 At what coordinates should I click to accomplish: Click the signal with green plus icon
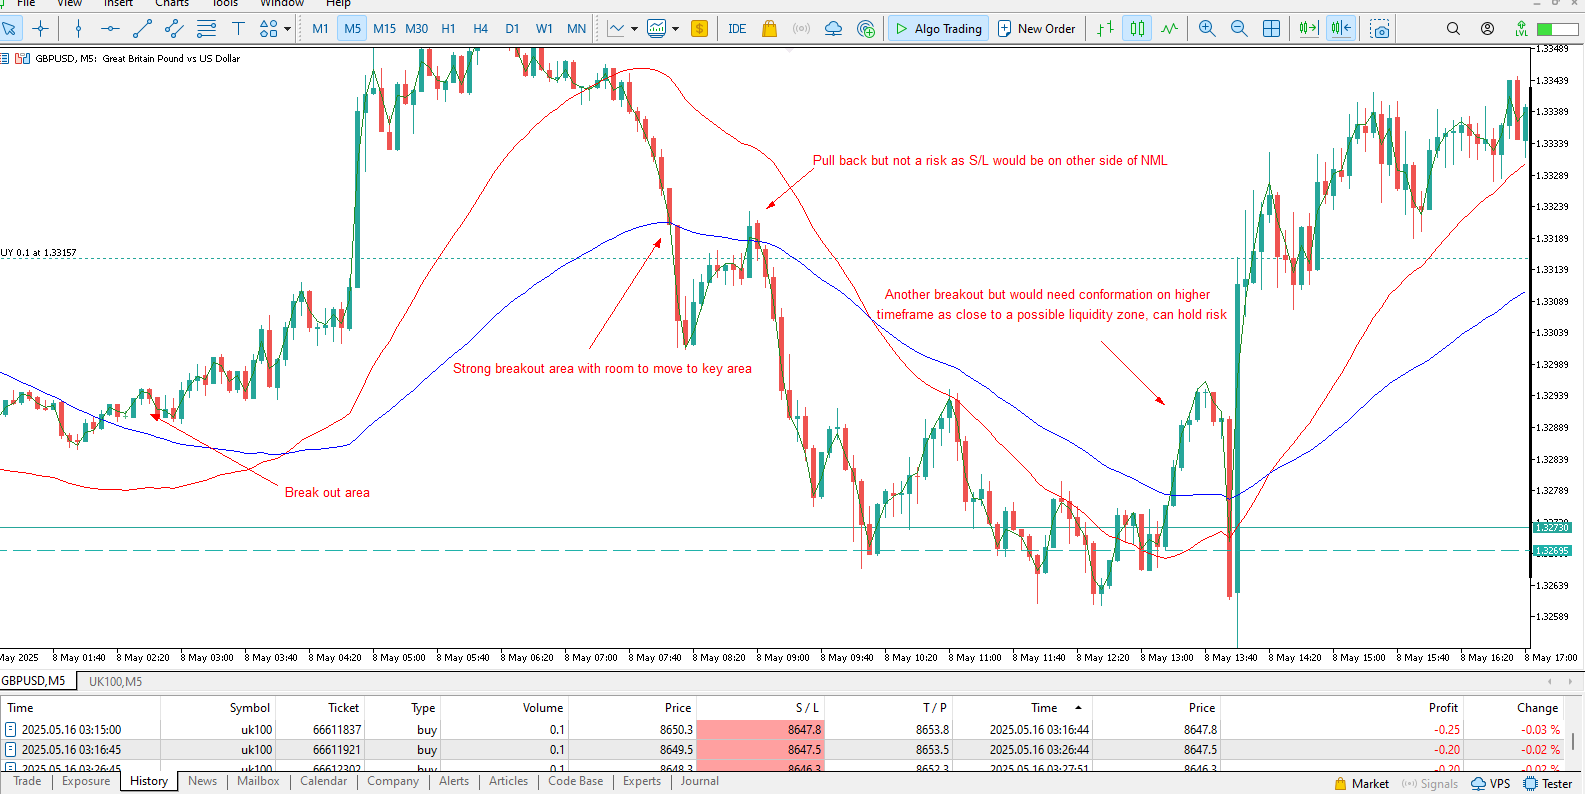point(866,29)
